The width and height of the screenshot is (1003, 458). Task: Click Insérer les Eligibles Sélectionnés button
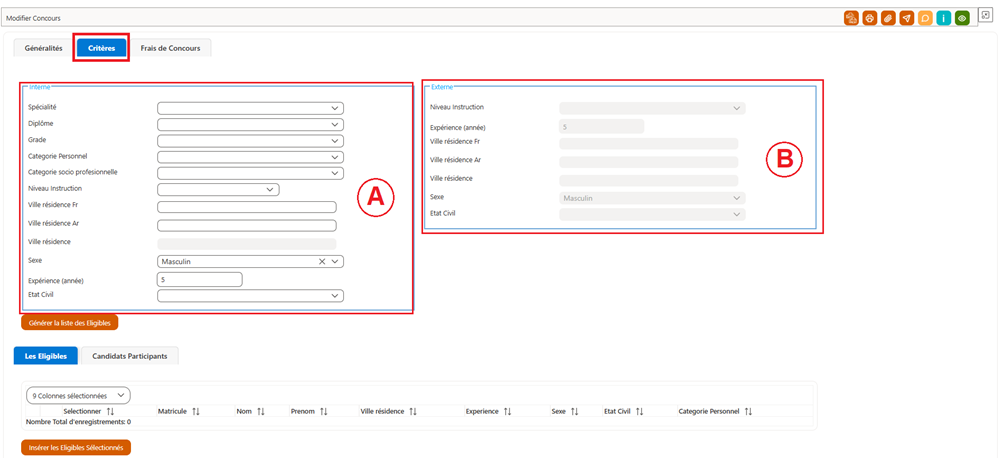76,447
